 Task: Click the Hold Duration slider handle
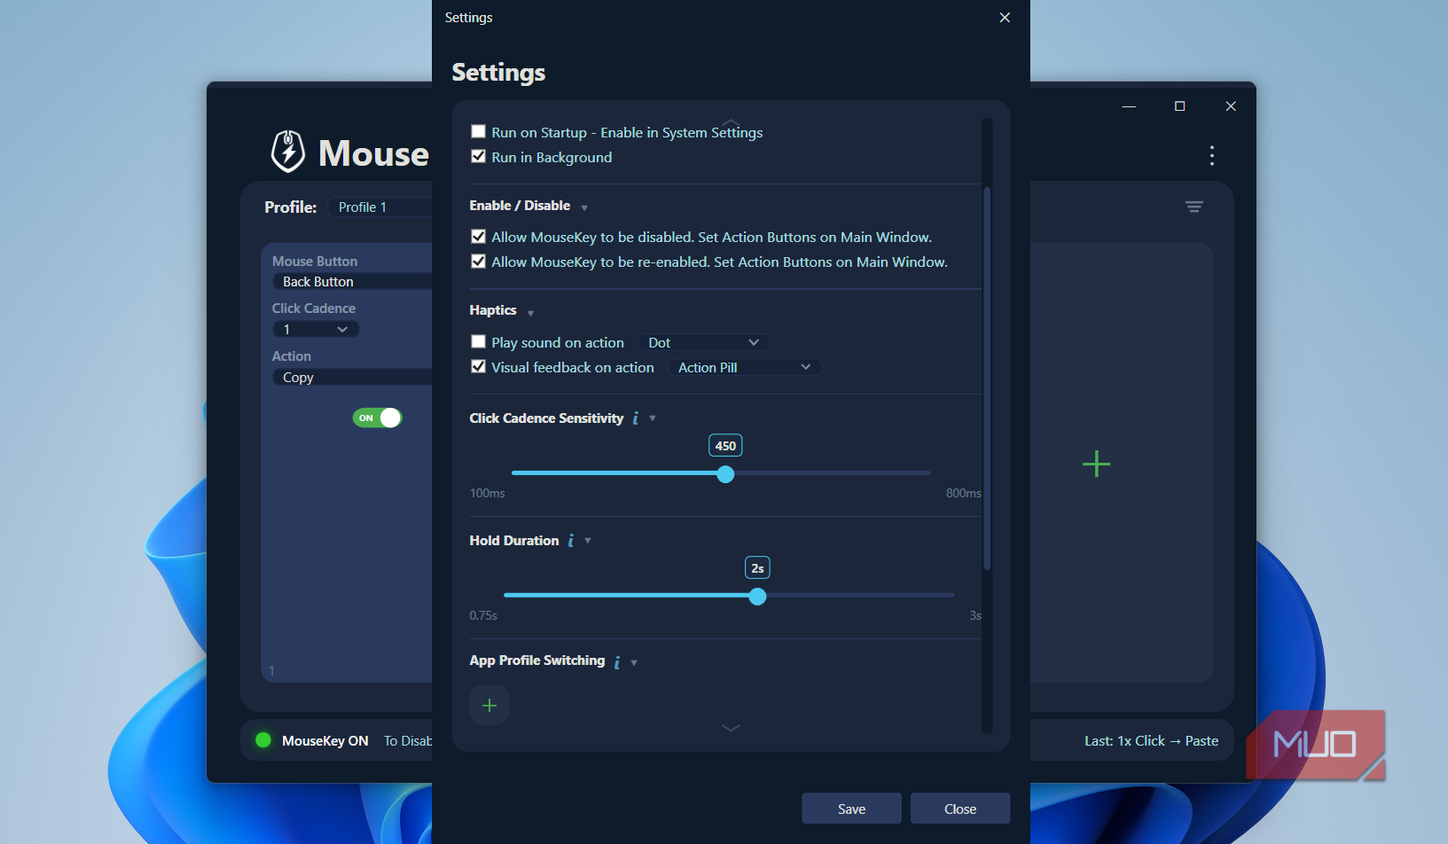(x=758, y=596)
